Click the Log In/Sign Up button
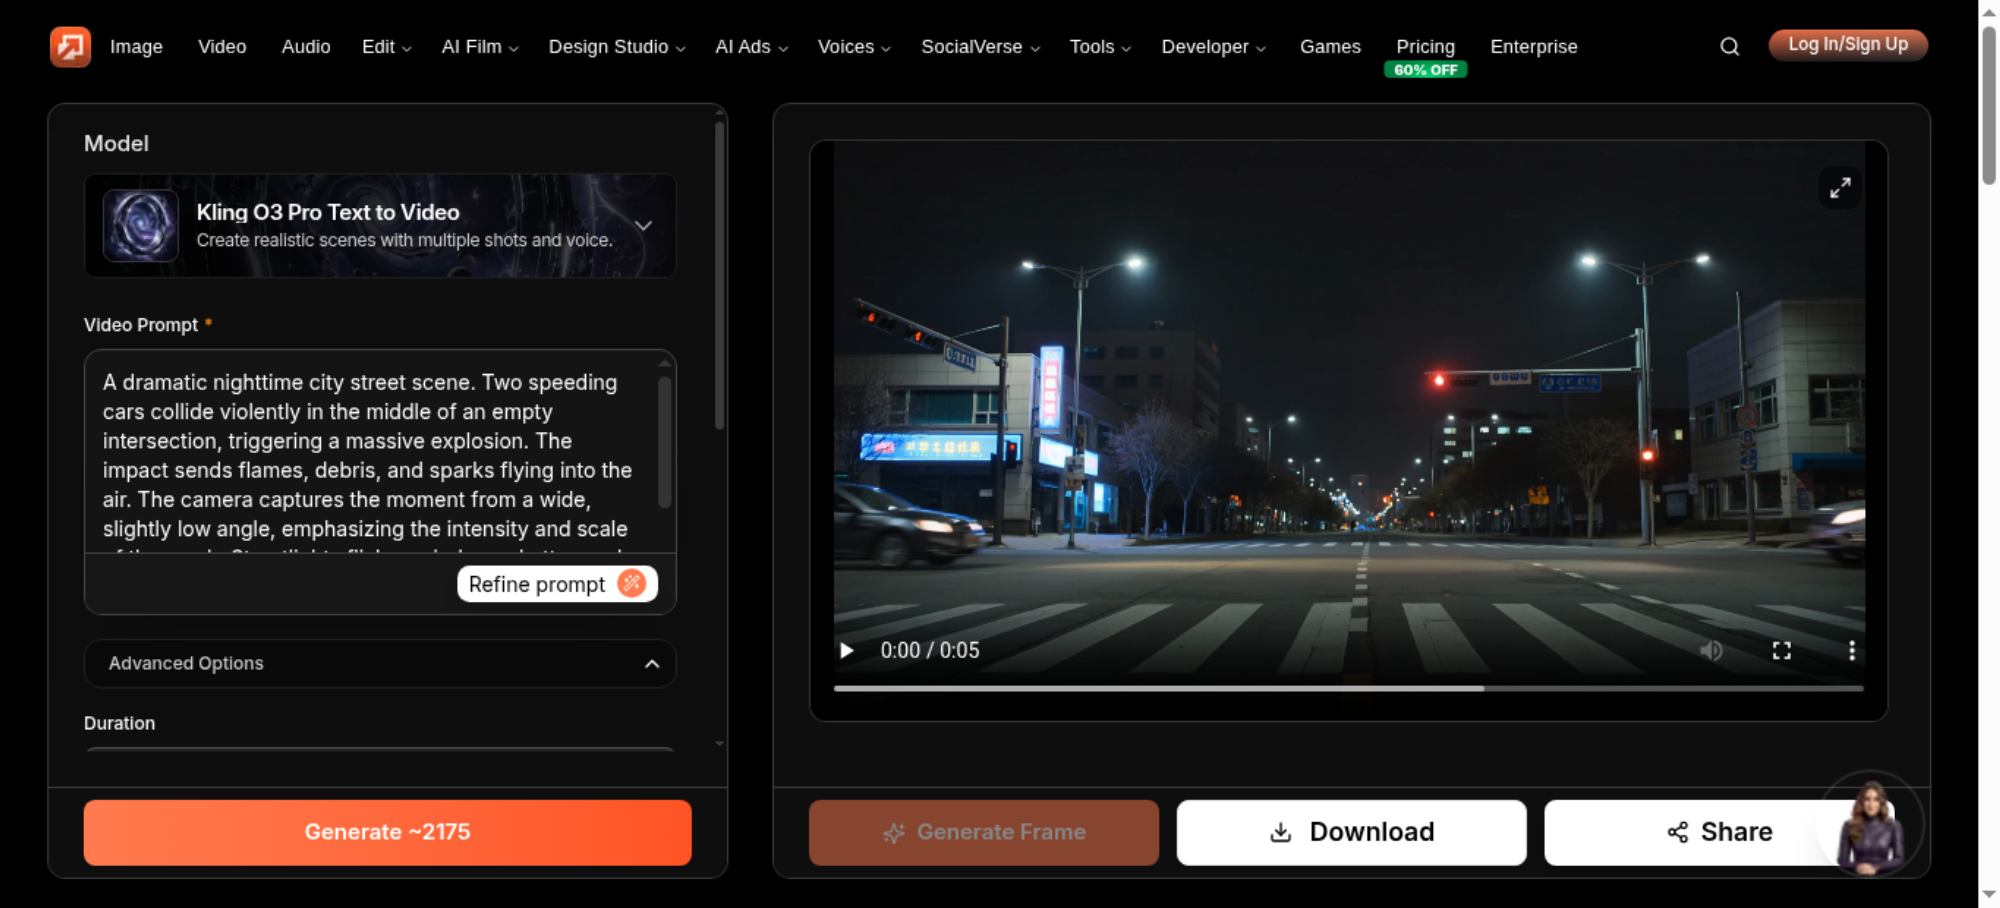 pyautogui.click(x=1848, y=45)
